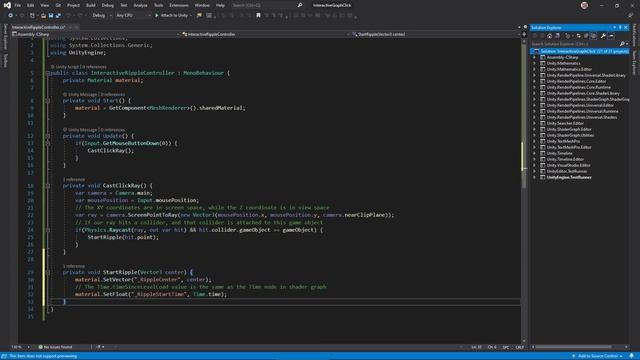Screen dimensions: 640x360
Task: Open the Tools menu
Action: coord(158,5)
